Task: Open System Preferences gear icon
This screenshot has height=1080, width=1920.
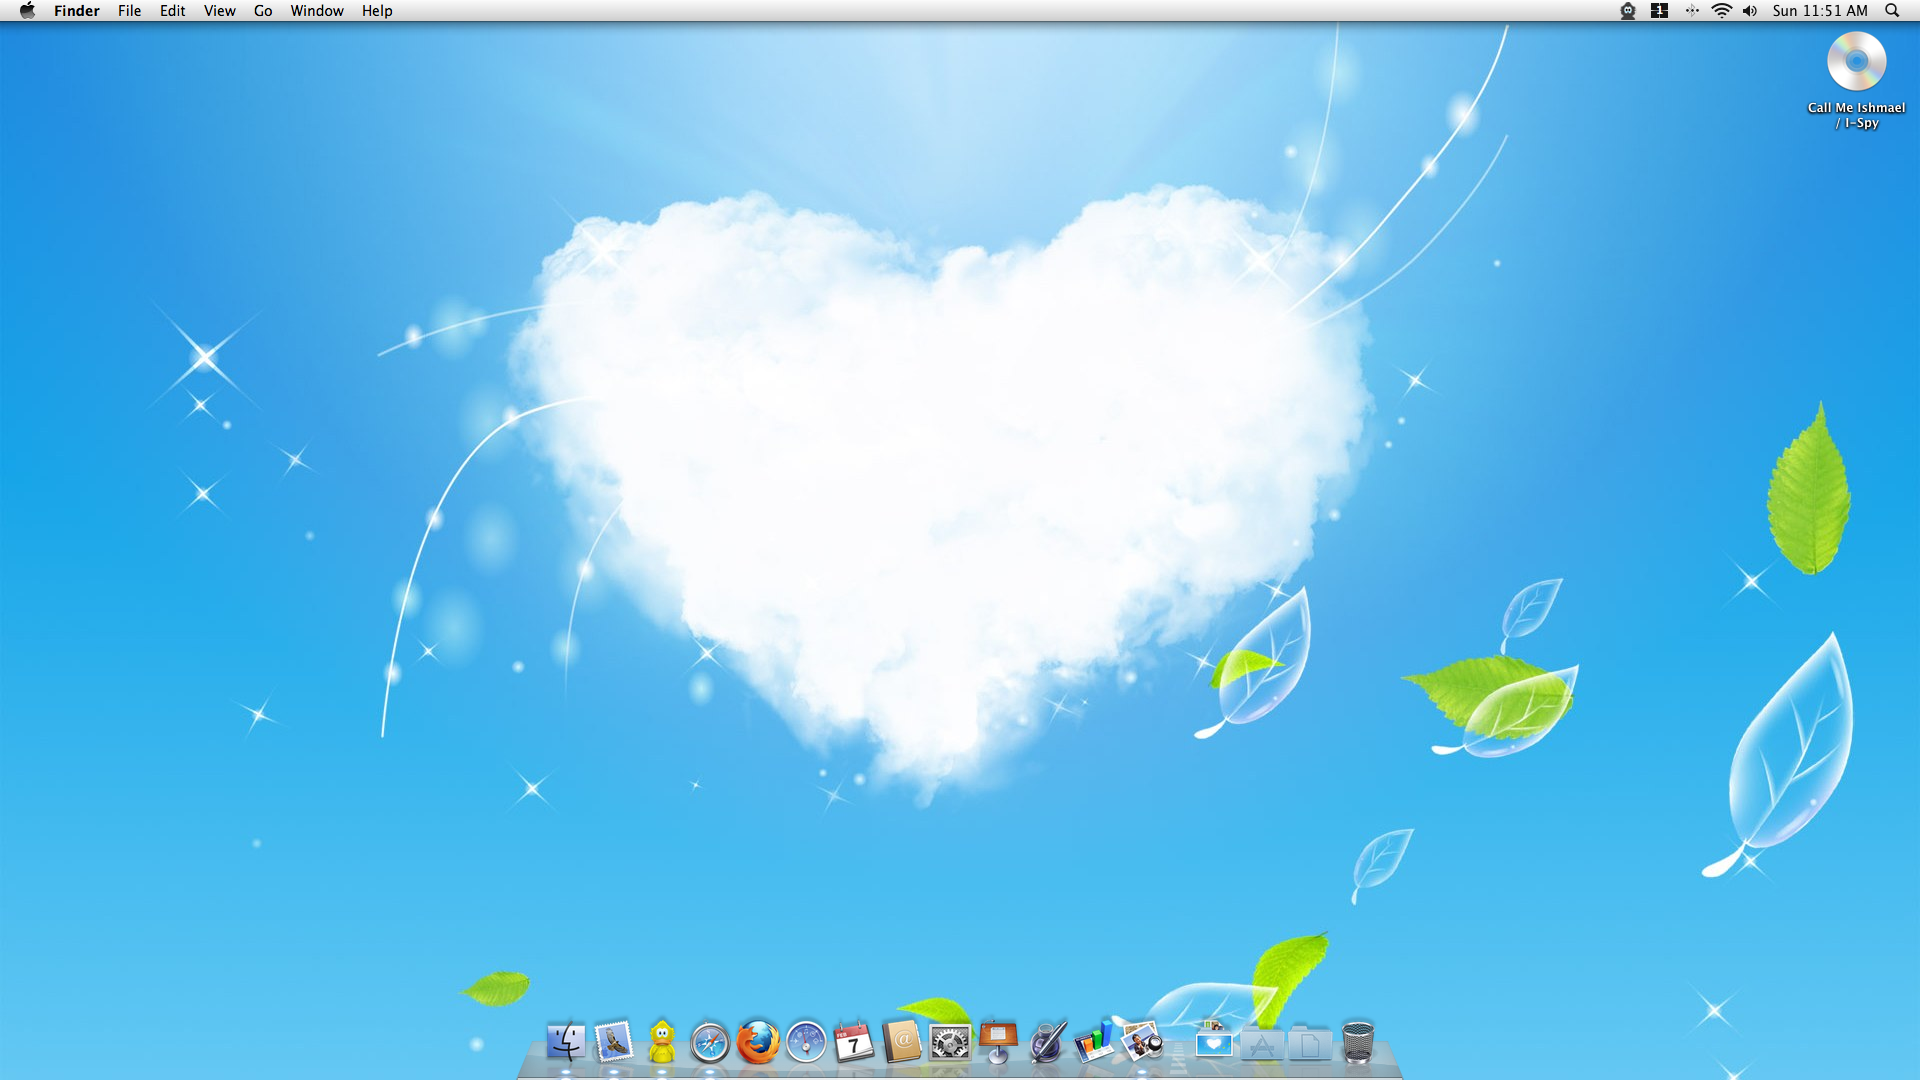Action: point(950,1043)
